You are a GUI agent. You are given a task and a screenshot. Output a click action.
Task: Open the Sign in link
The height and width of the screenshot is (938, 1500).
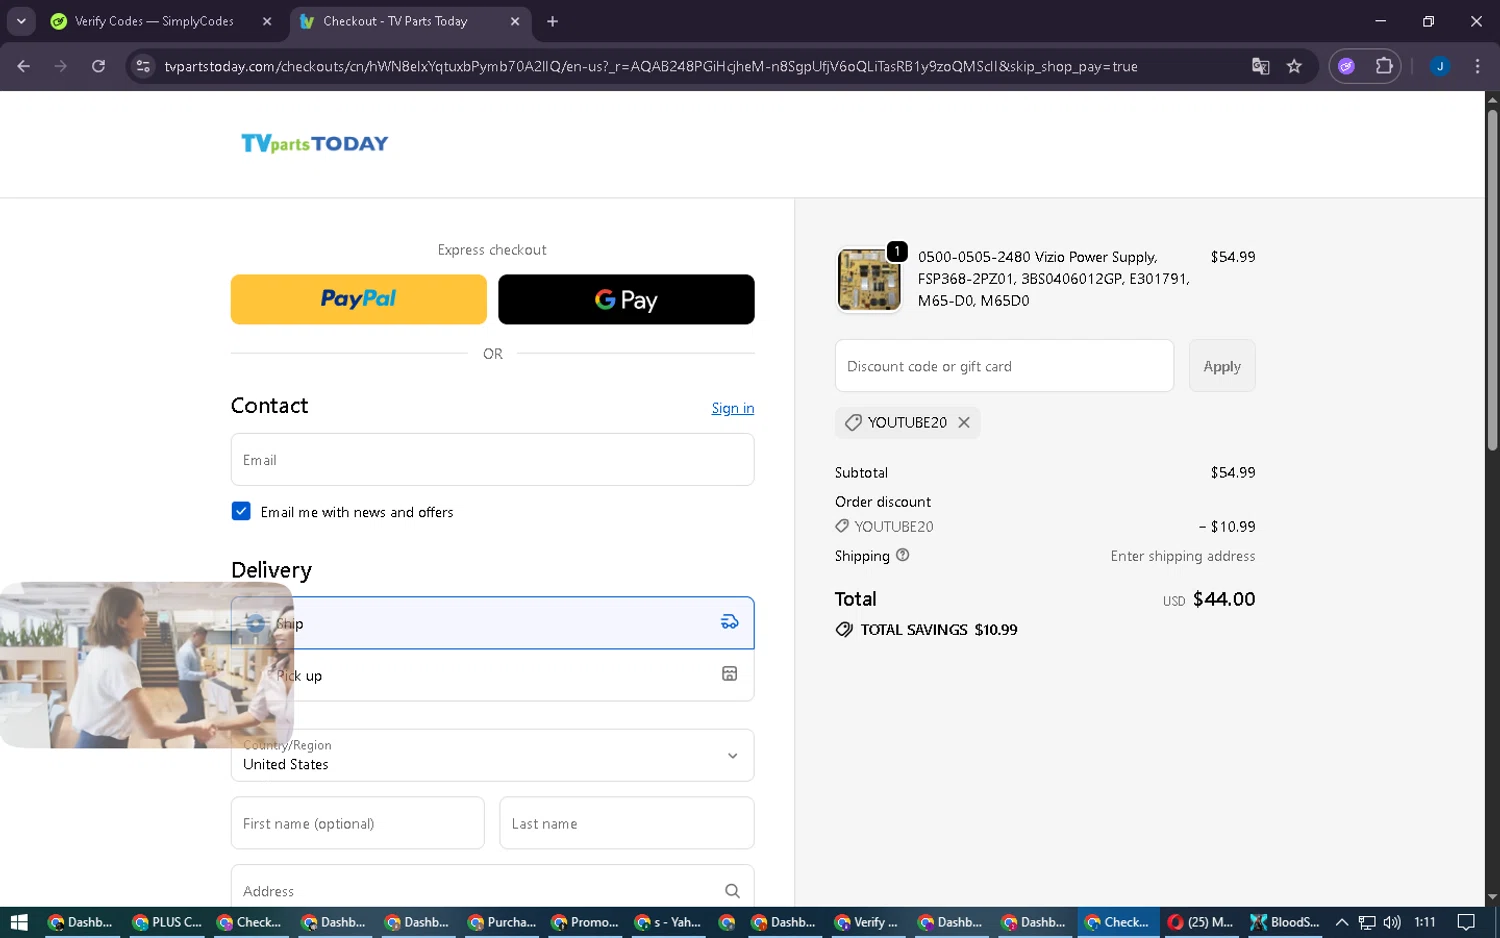tap(733, 408)
